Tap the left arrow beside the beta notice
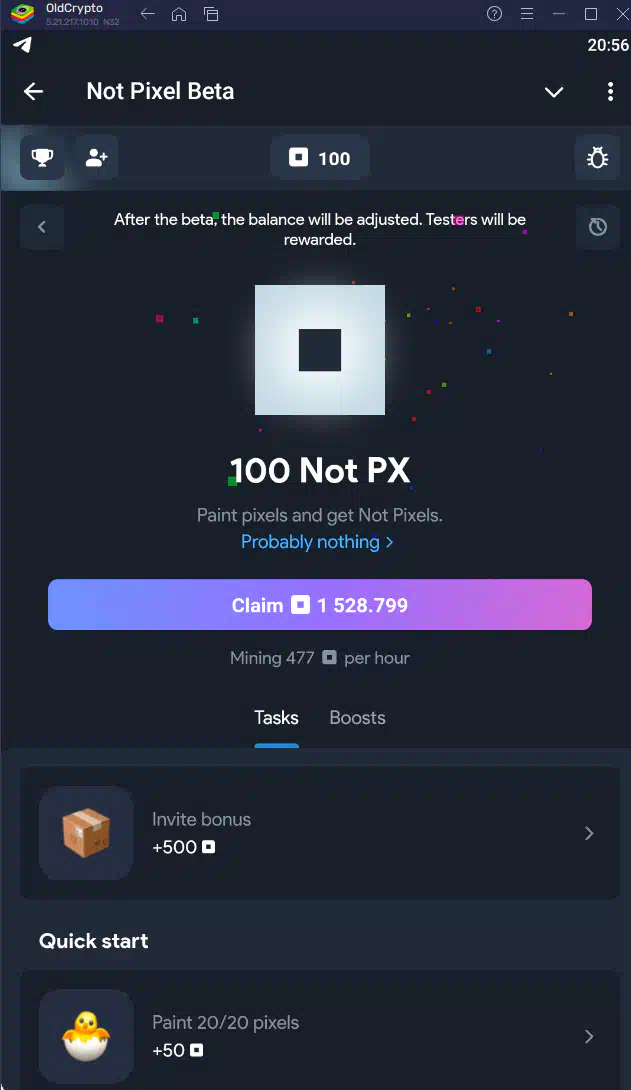 [42, 227]
